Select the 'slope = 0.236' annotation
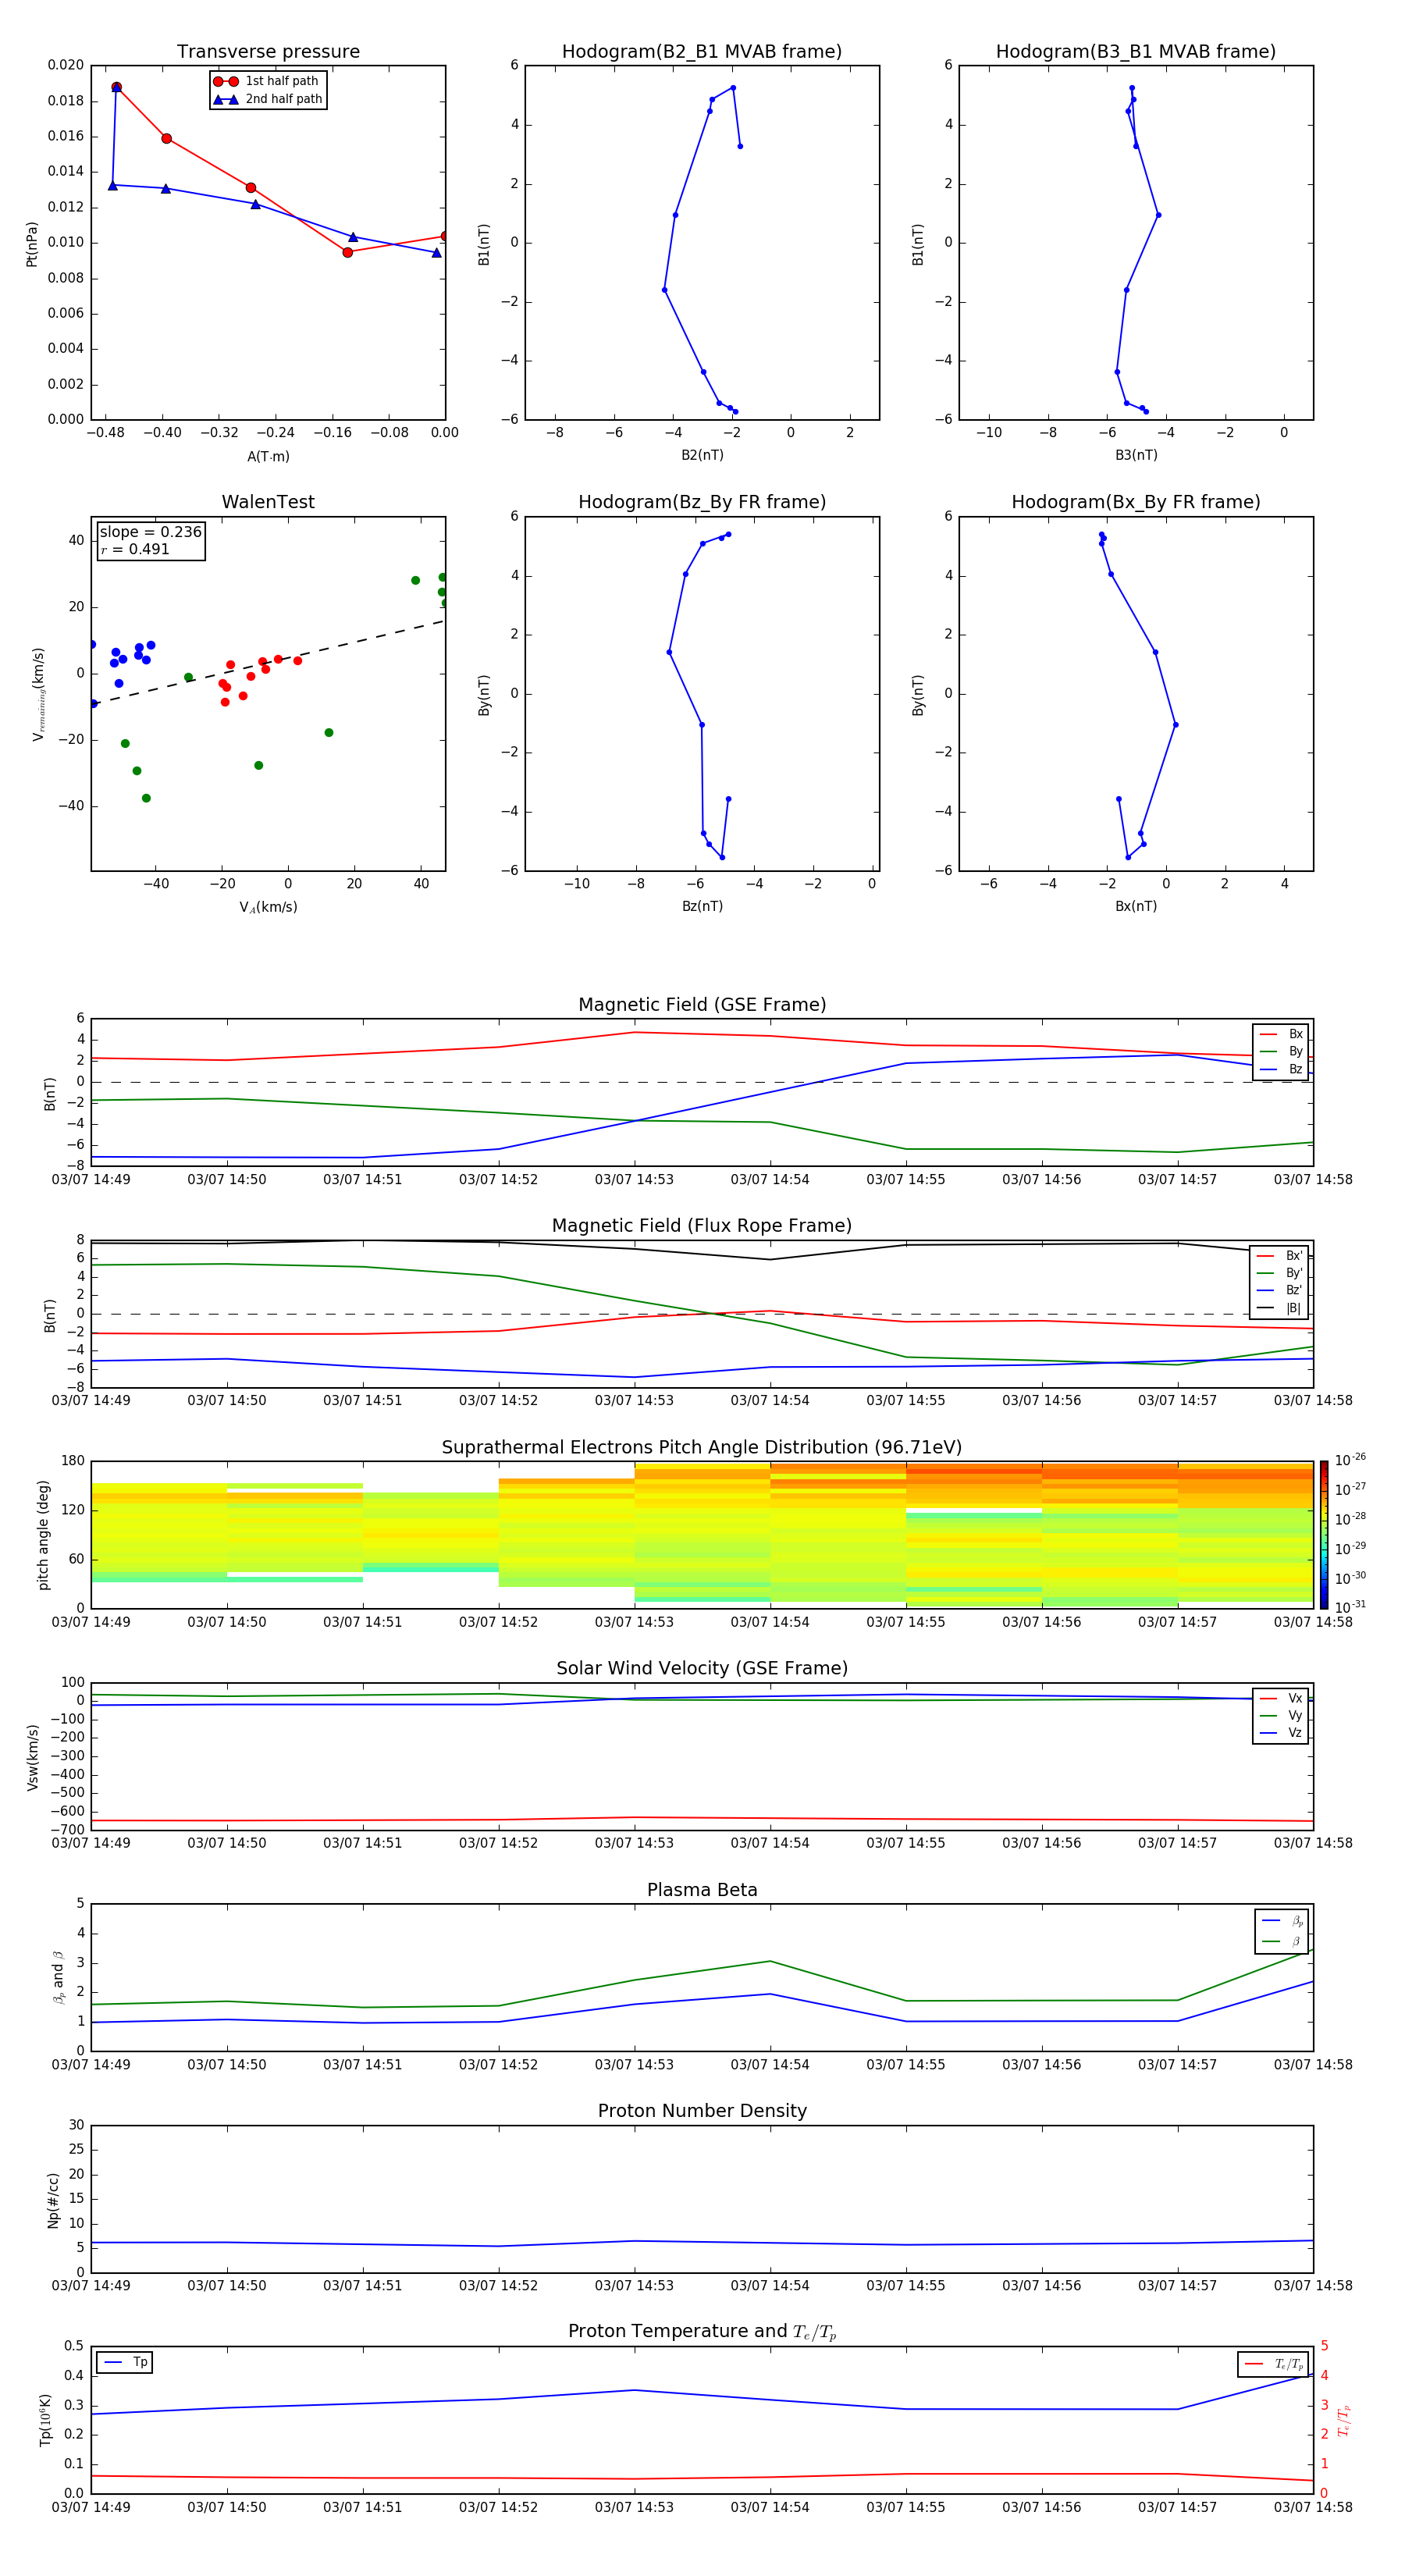The height and width of the screenshot is (2576, 1405). coord(150,532)
